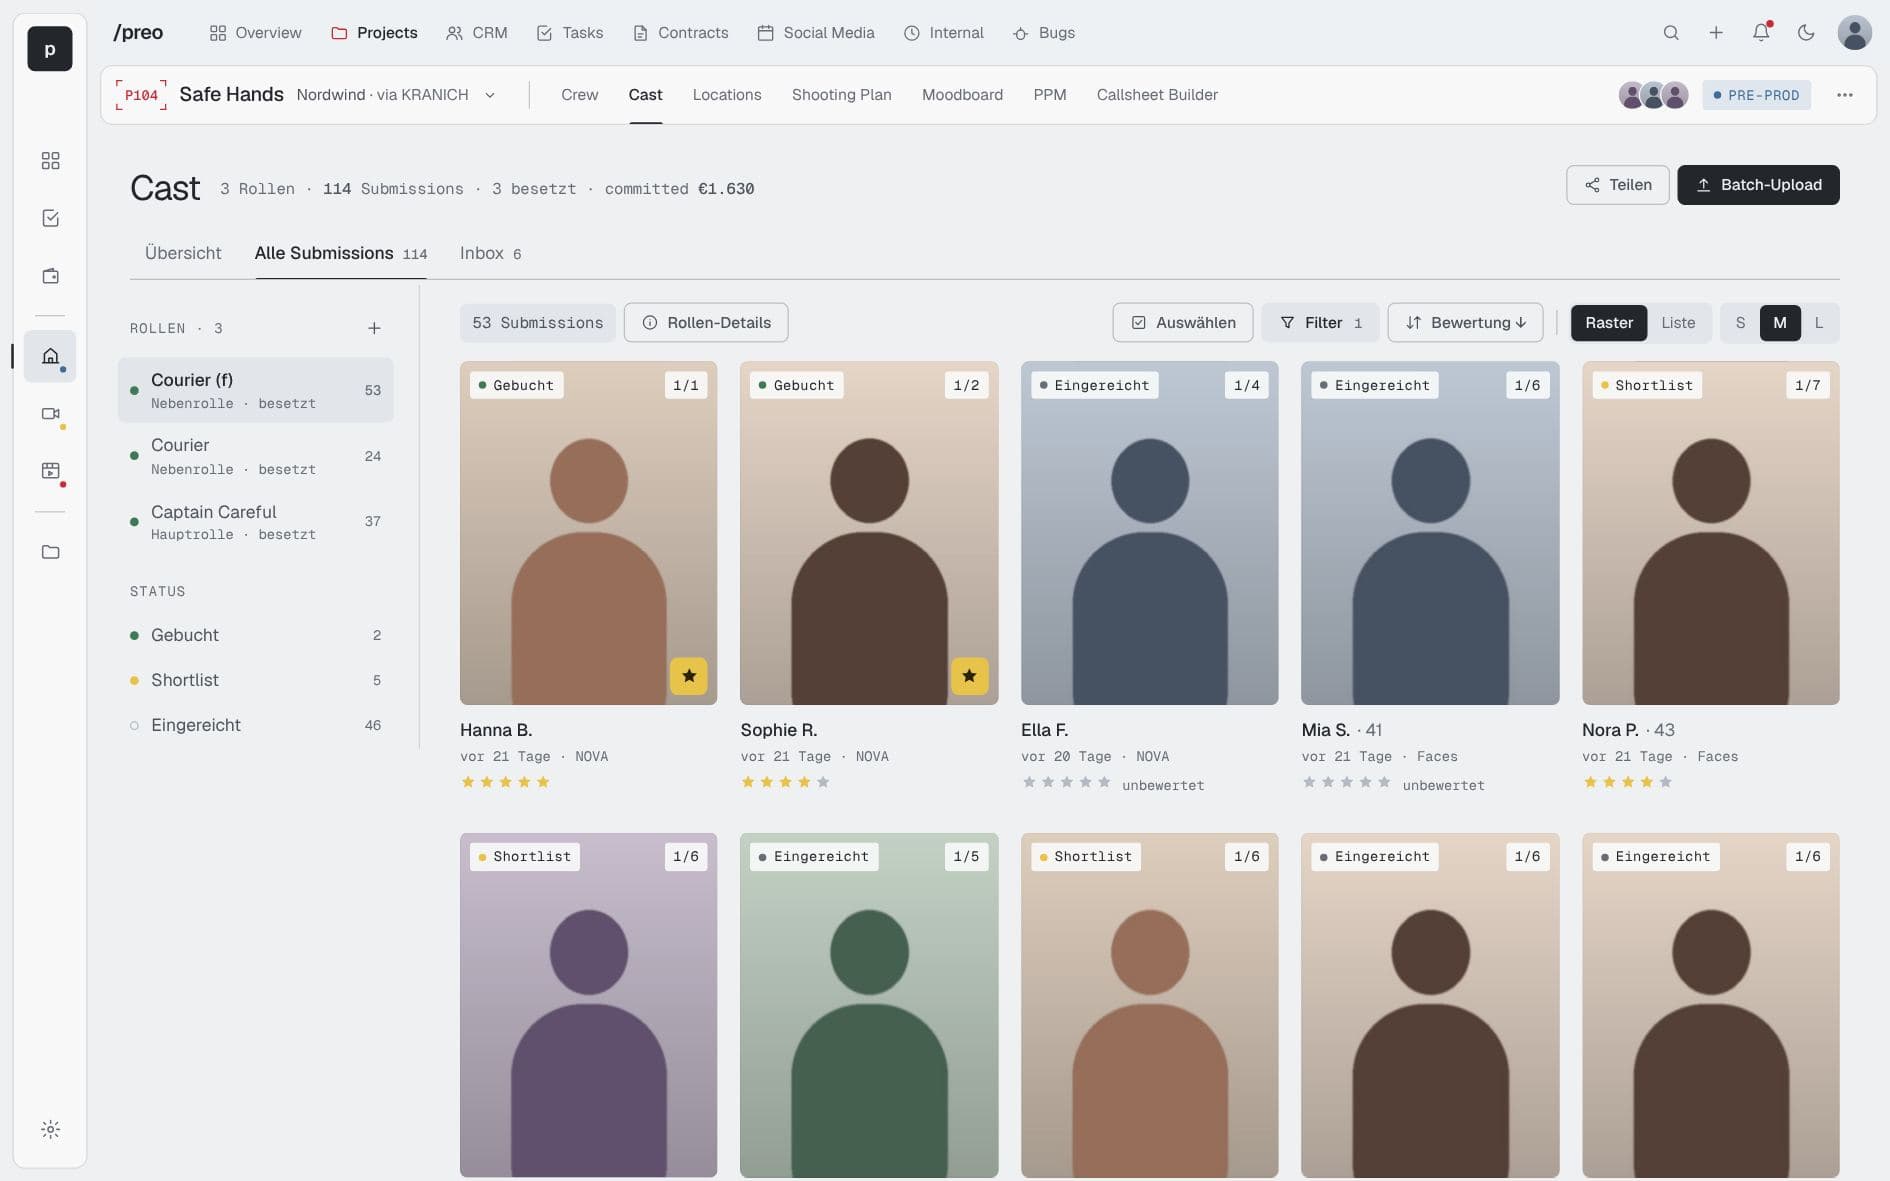Click the Teilen button

coord(1617,185)
